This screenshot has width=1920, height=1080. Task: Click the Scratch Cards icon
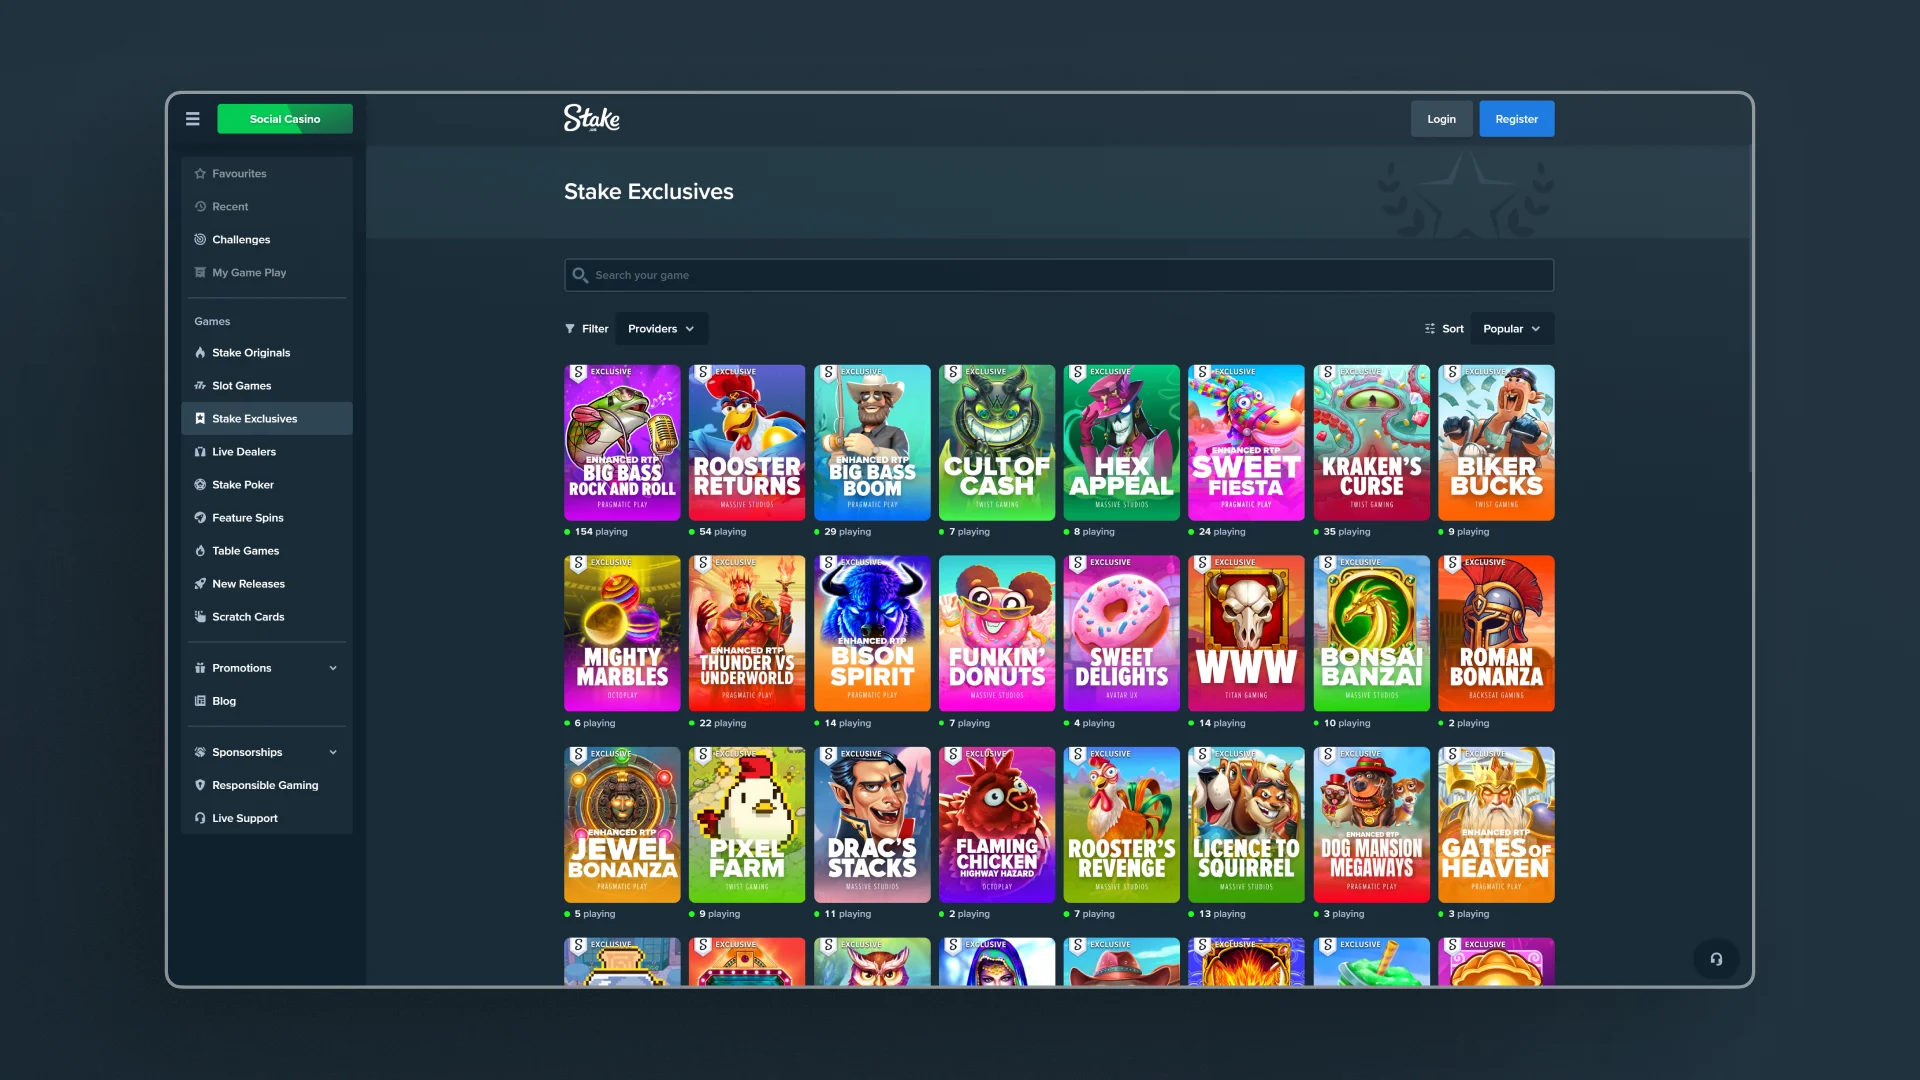200,617
